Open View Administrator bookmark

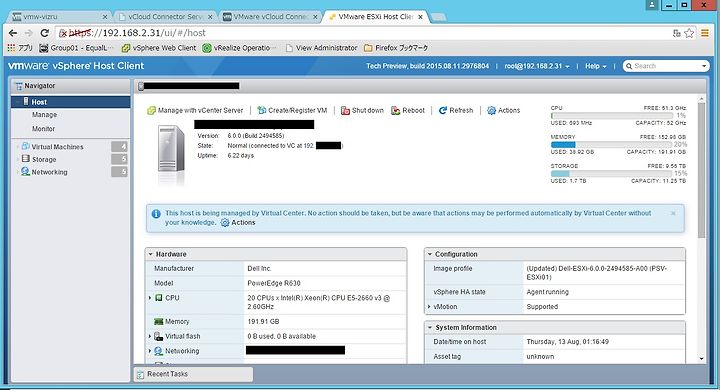[321, 48]
